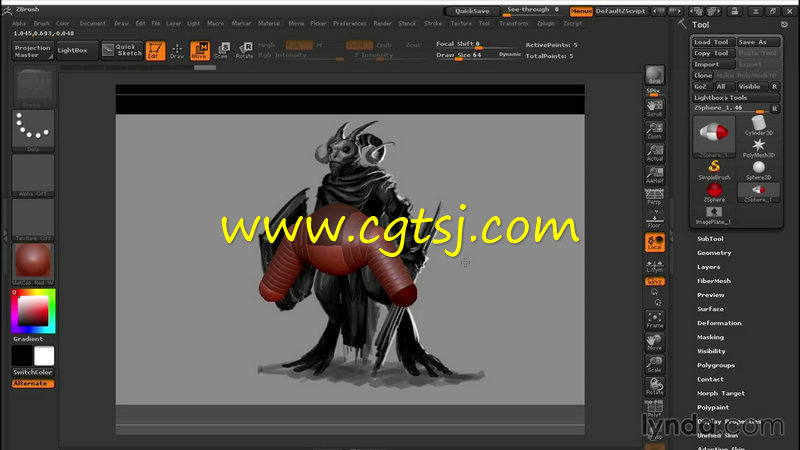Expand the Masking section

click(710, 337)
